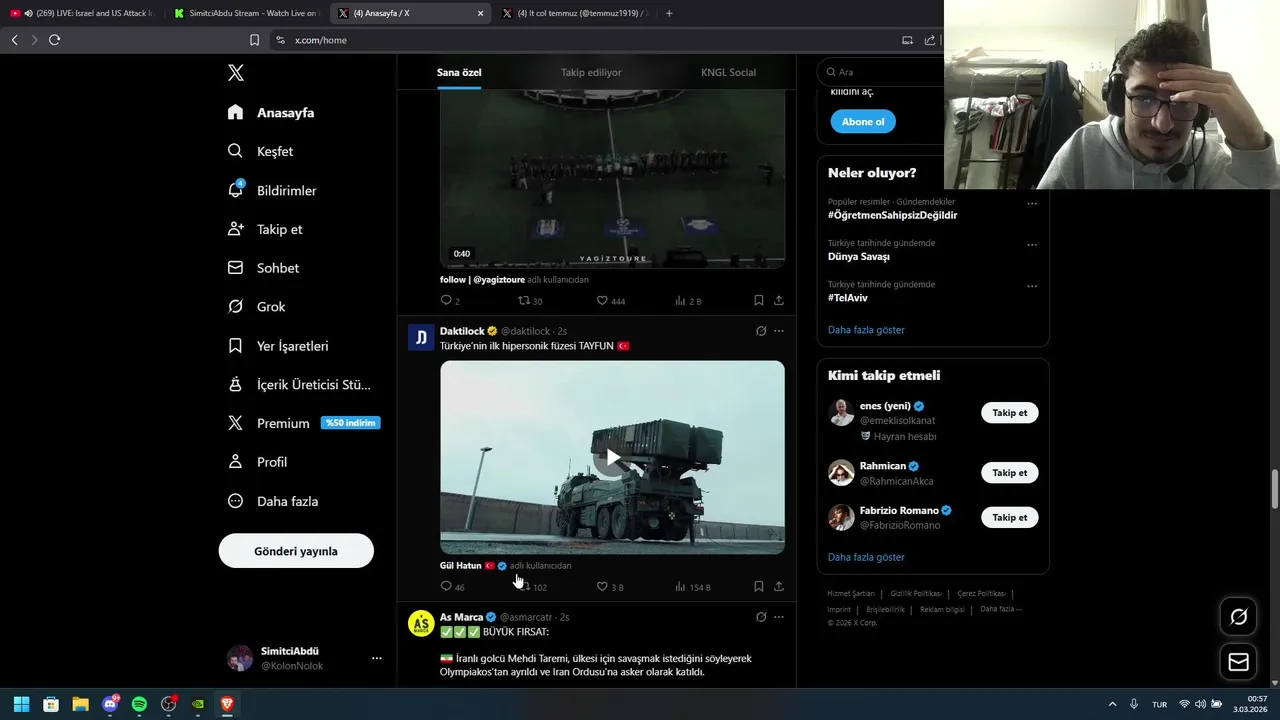Open Premium with %50 indirim badge
The image size is (1280, 720).
303,423
